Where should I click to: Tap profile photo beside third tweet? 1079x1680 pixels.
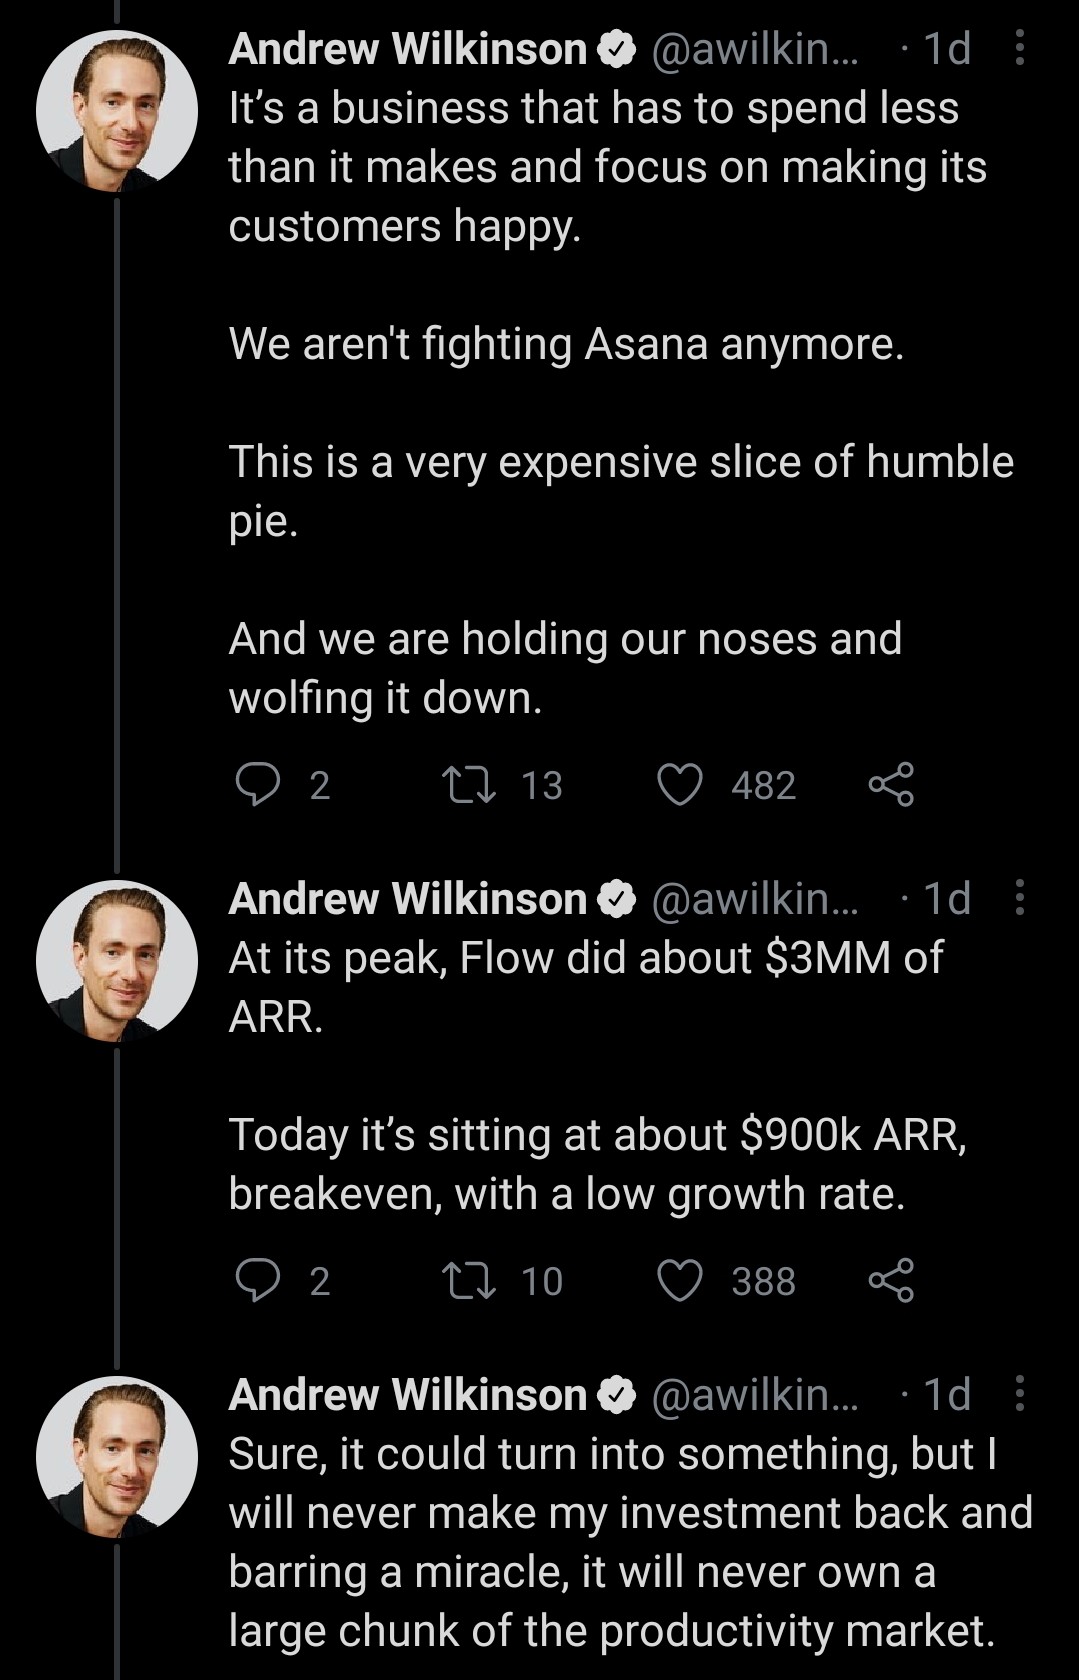(117, 1457)
